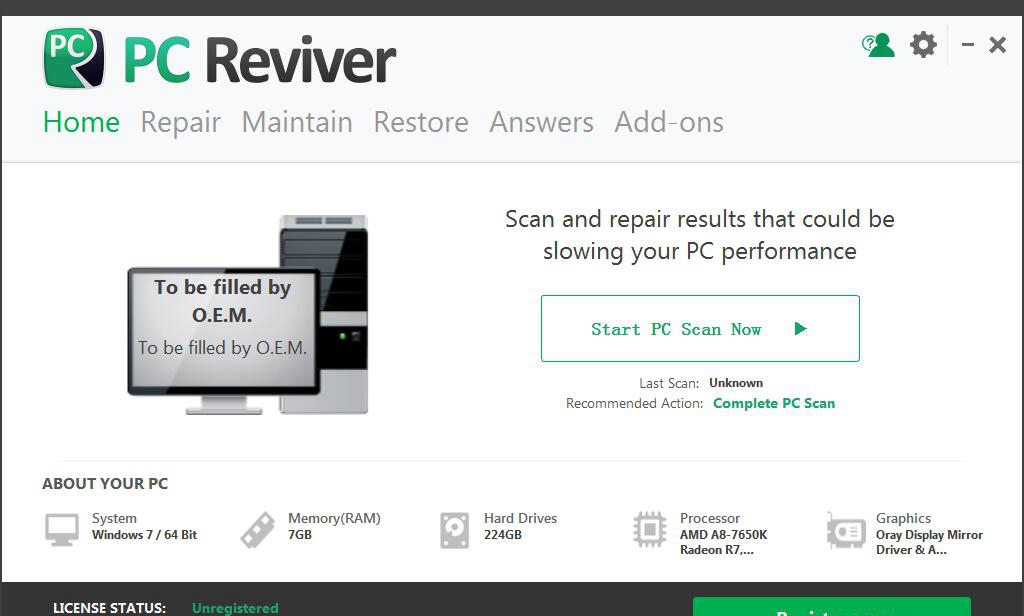Click the 'Last Scan:' label
The image size is (1024, 616).
(x=669, y=383)
